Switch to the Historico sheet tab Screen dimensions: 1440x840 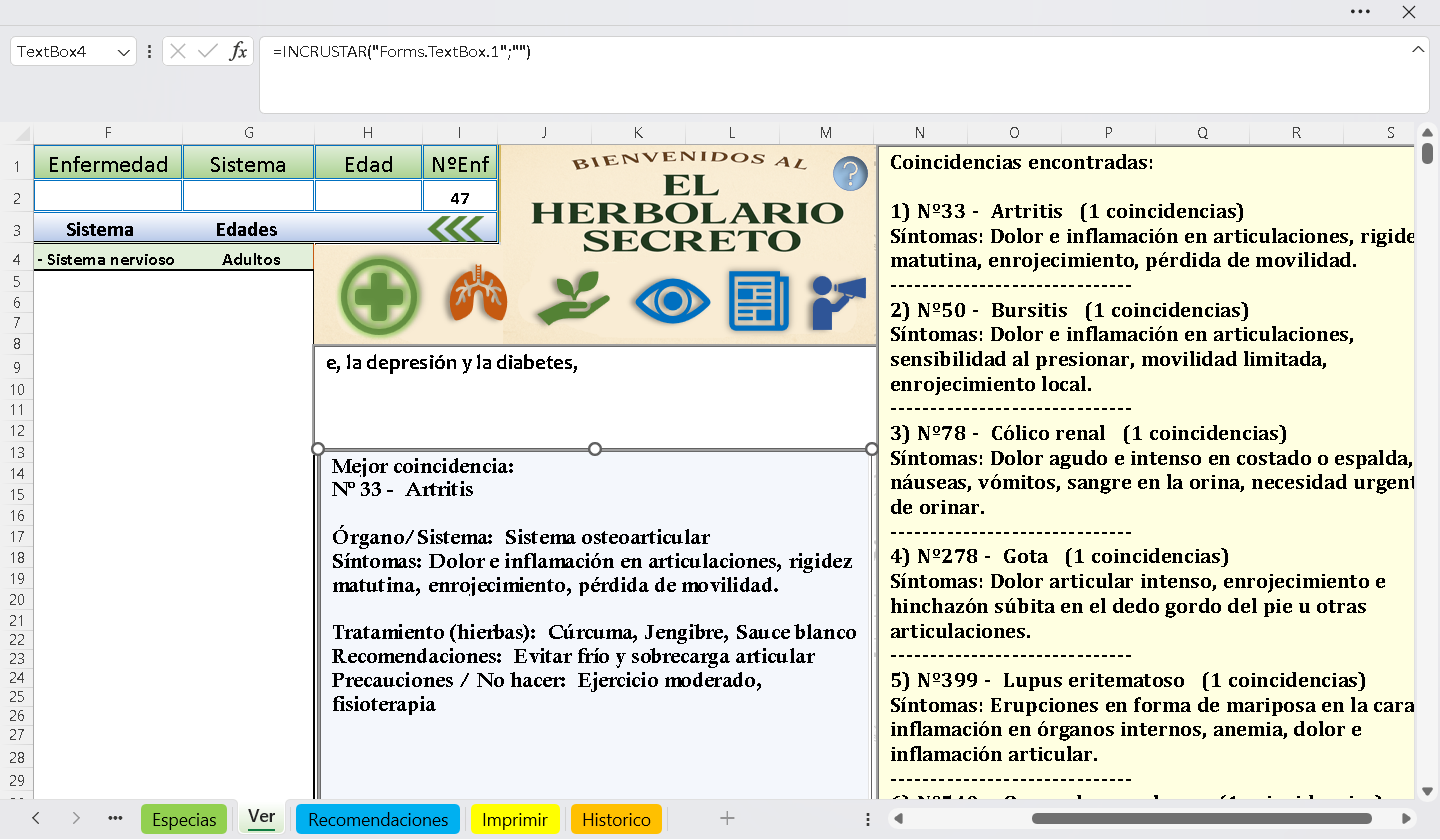click(x=616, y=819)
